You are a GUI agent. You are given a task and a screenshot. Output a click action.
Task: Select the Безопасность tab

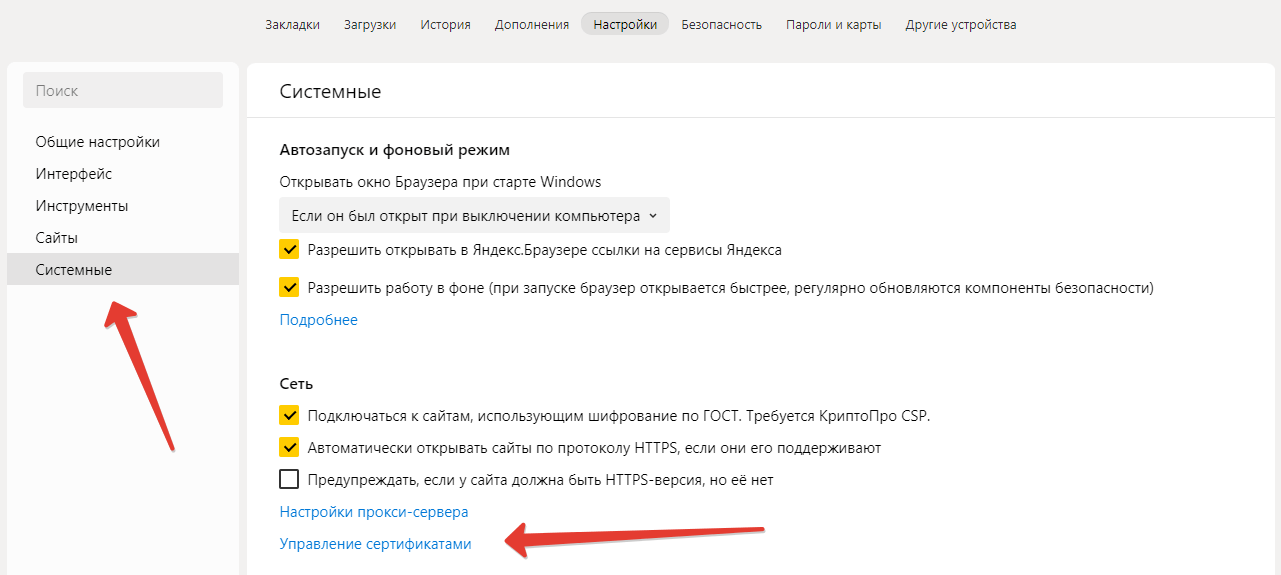[x=721, y=25]
